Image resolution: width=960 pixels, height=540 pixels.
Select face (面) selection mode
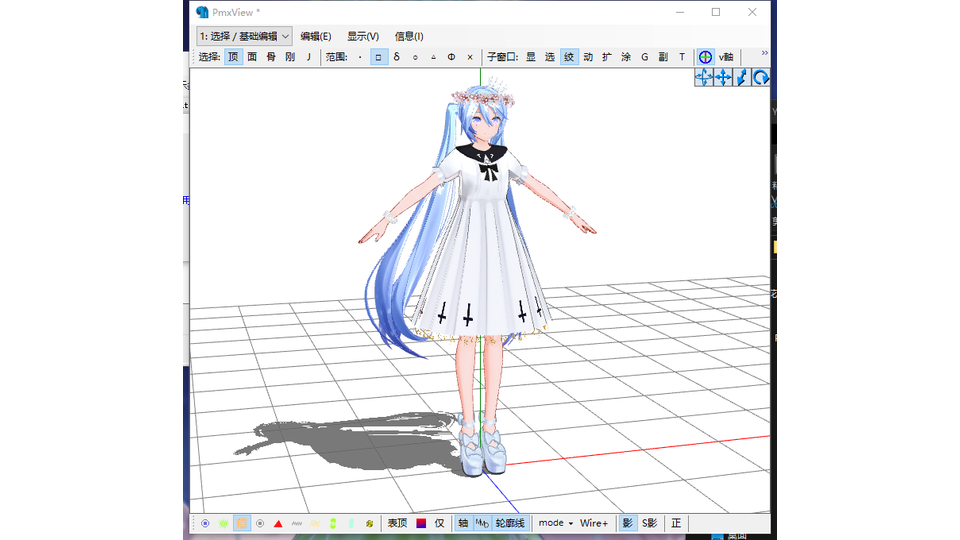(252, 57)
